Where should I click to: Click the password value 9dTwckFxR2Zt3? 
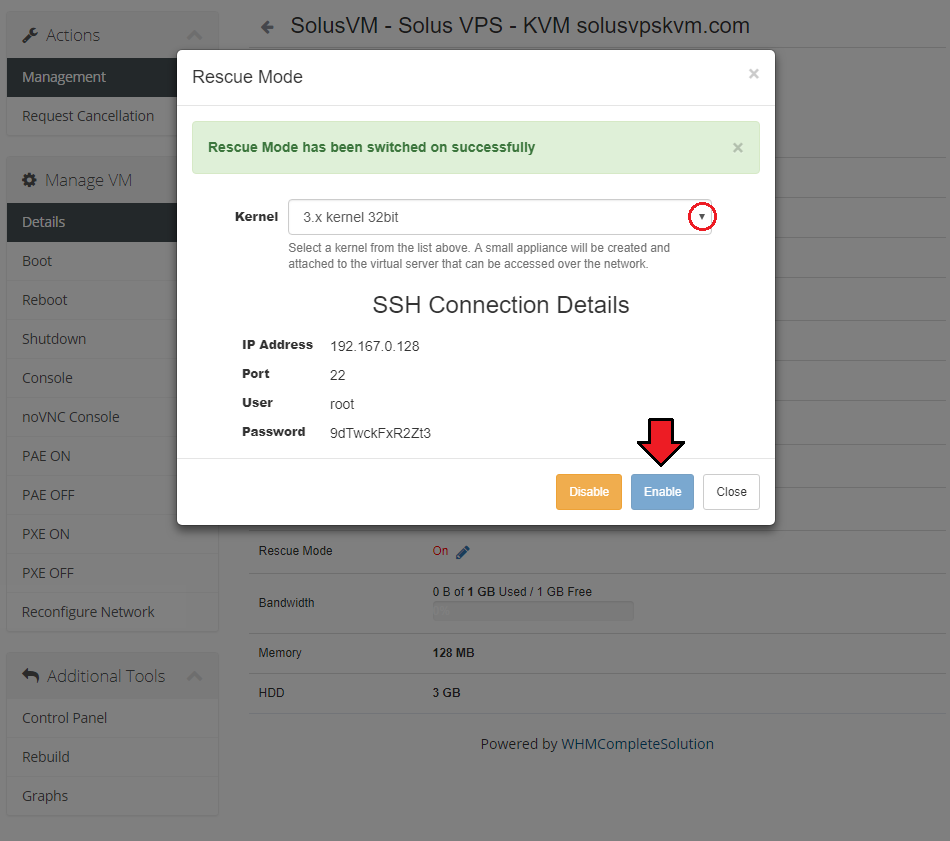pyautogui.click(x=380, y=434)
